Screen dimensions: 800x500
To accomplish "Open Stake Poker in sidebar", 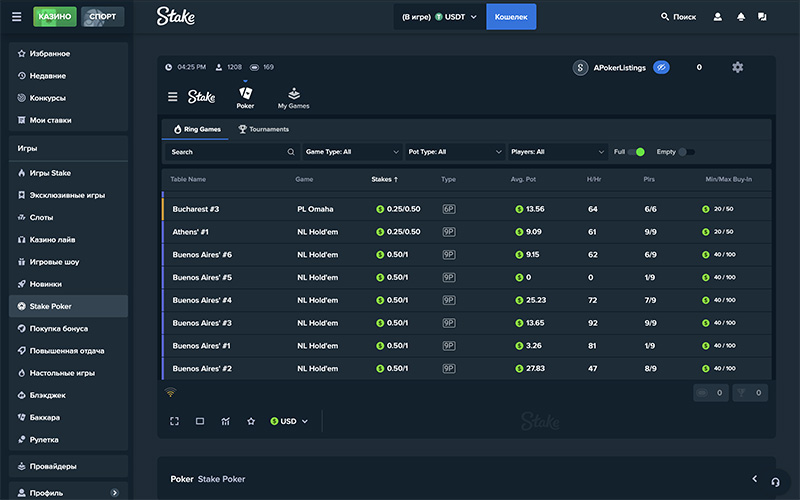I will [x=68, y=306].
